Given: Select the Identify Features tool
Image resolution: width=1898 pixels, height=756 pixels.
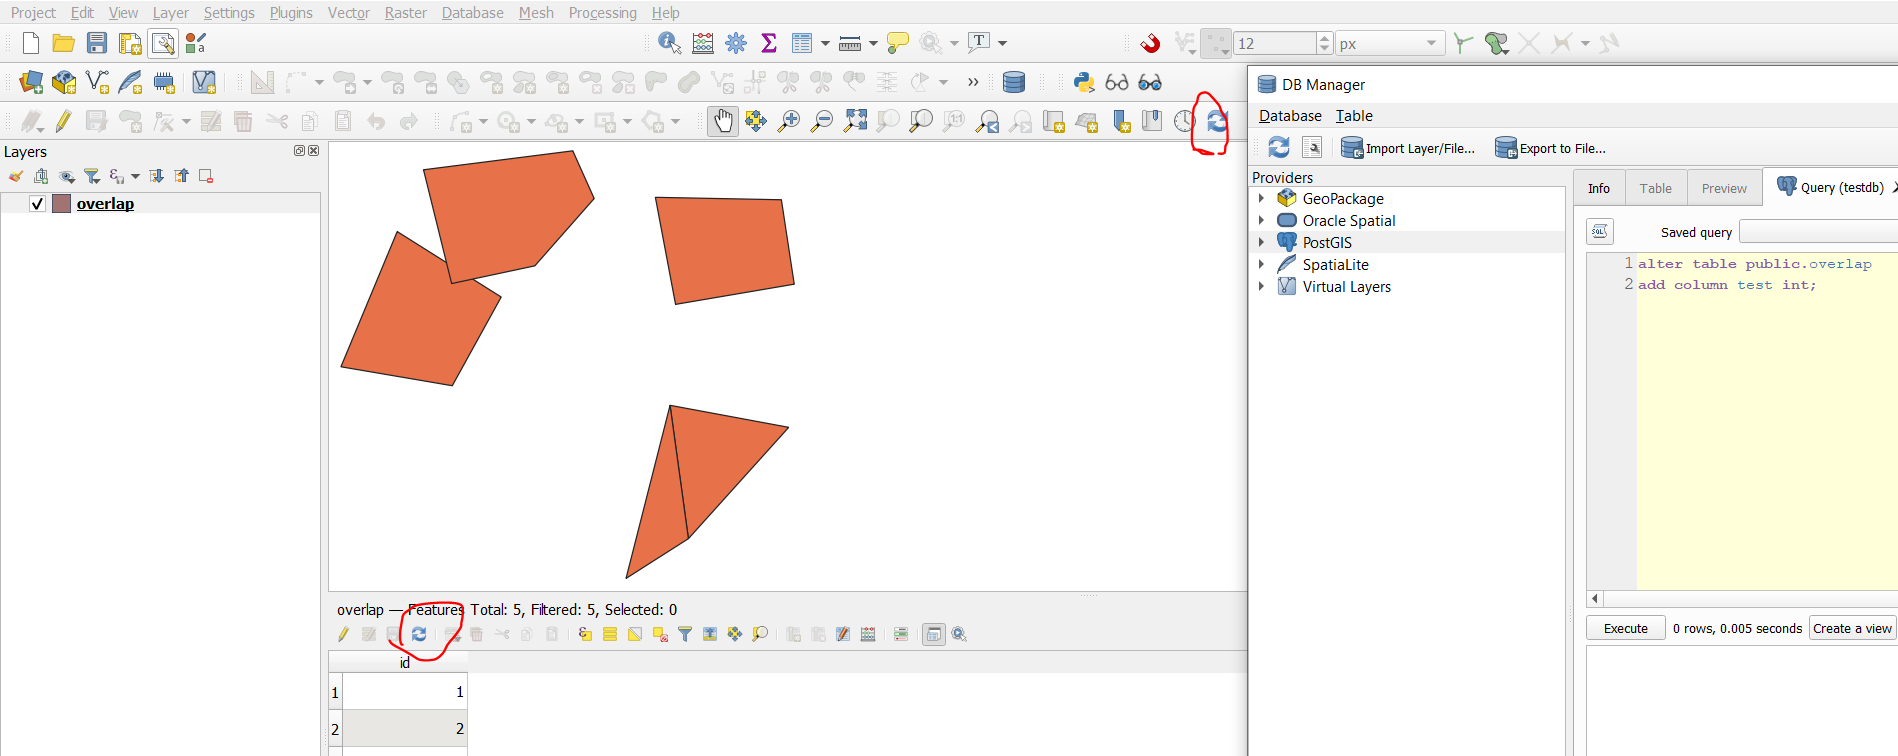Looking at the screenshot, I should click(x=670, y=43).
